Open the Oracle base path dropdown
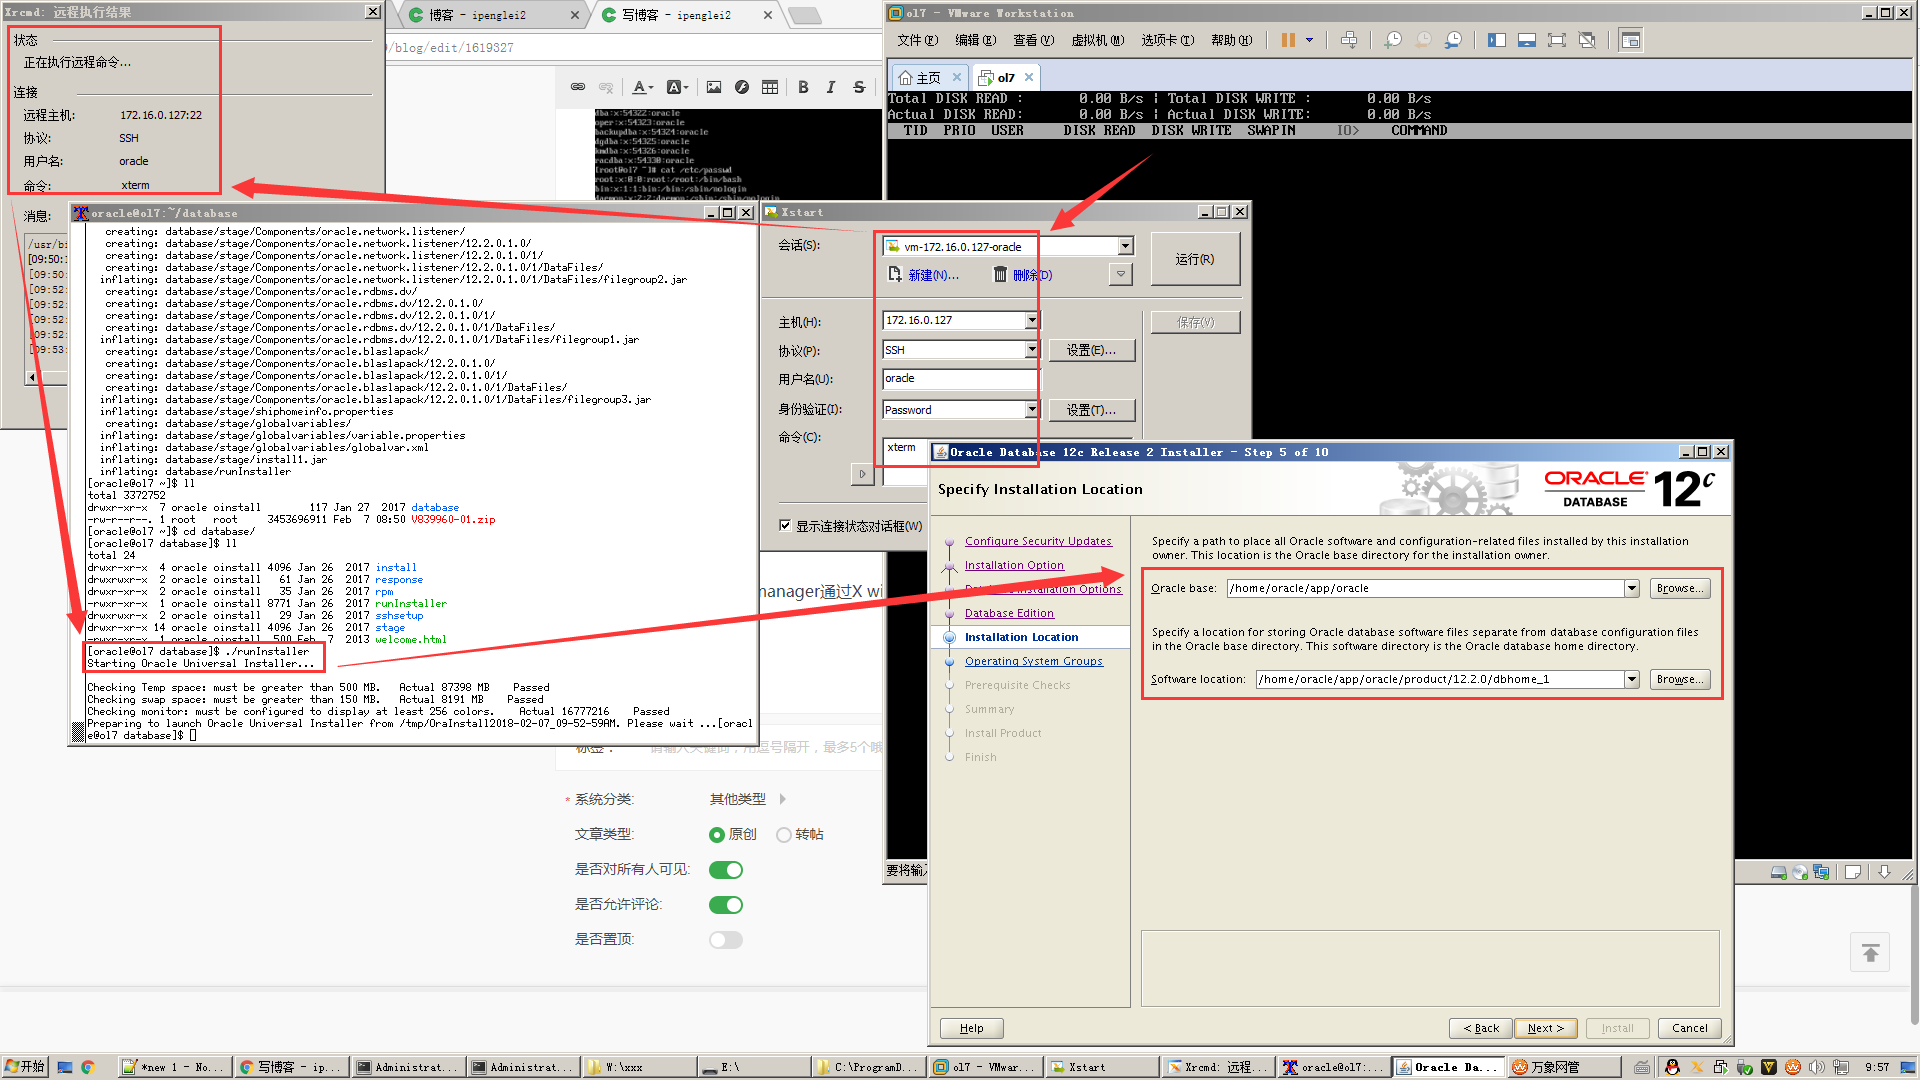This screenshot has height=1080, width=1920. click(x=1632, y=589)
